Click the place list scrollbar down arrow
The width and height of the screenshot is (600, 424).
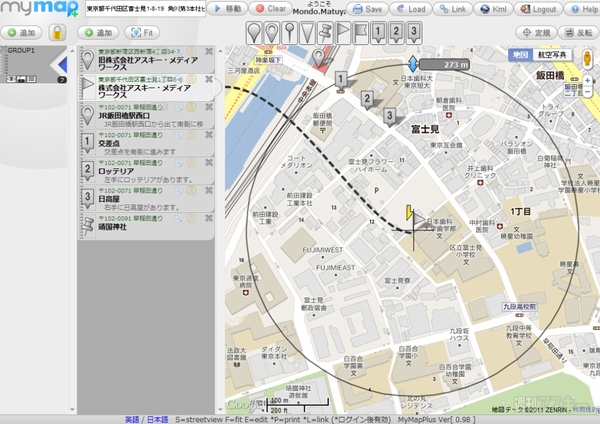click(220, 409)
